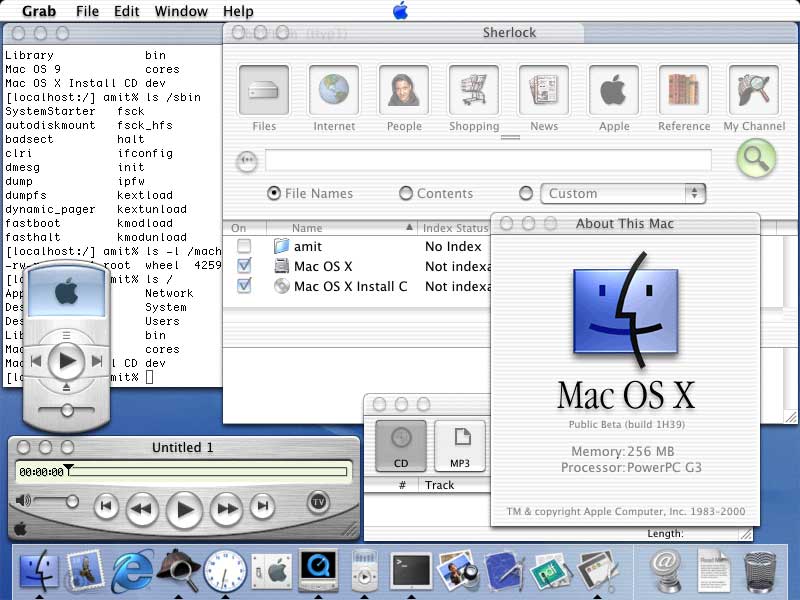The image size is (800, 600).
Task: Sort list by the Name column header
Action: (x=340, y=228)
